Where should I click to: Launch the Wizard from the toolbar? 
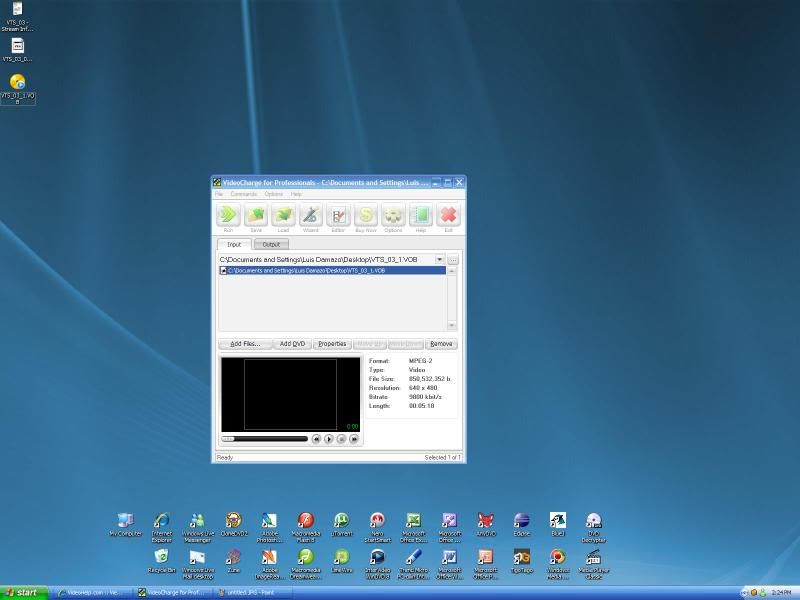[x=311, y=215]
